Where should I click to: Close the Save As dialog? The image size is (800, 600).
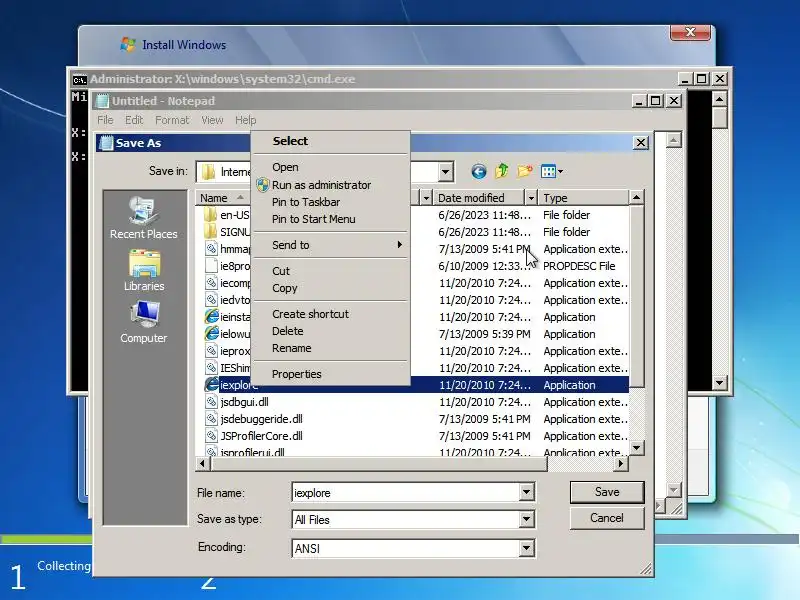click(641, 143)
